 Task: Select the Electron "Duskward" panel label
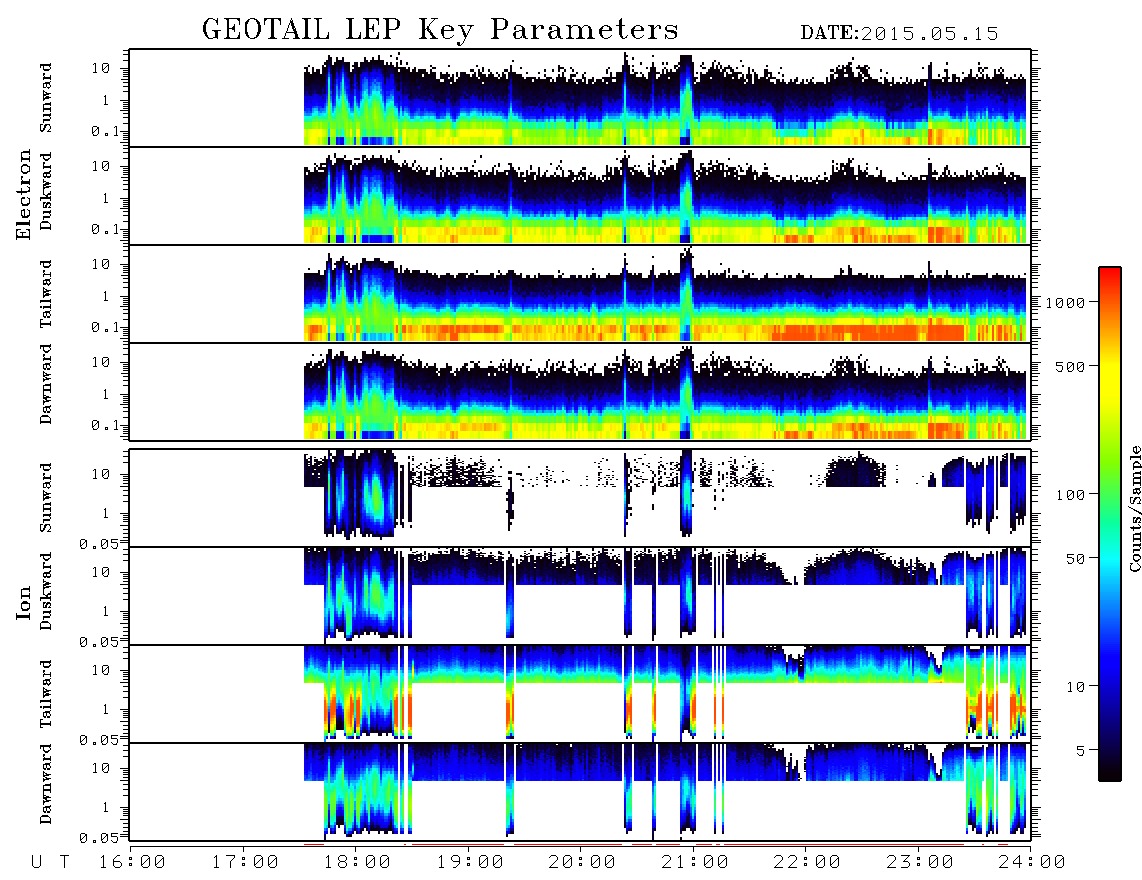click(46, 192)
